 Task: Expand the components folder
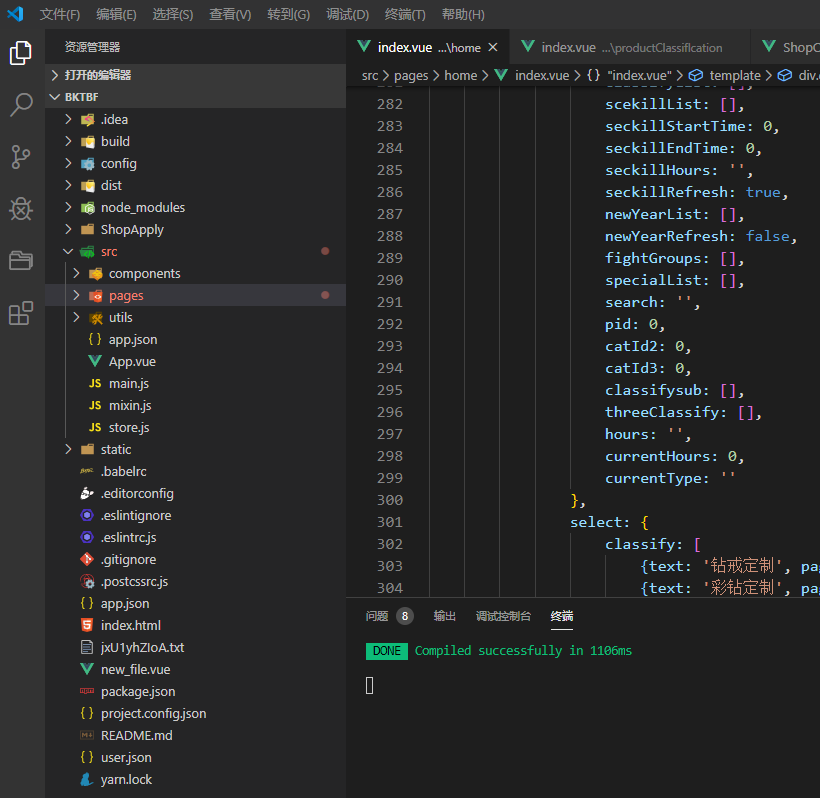[x=76, y=273]
